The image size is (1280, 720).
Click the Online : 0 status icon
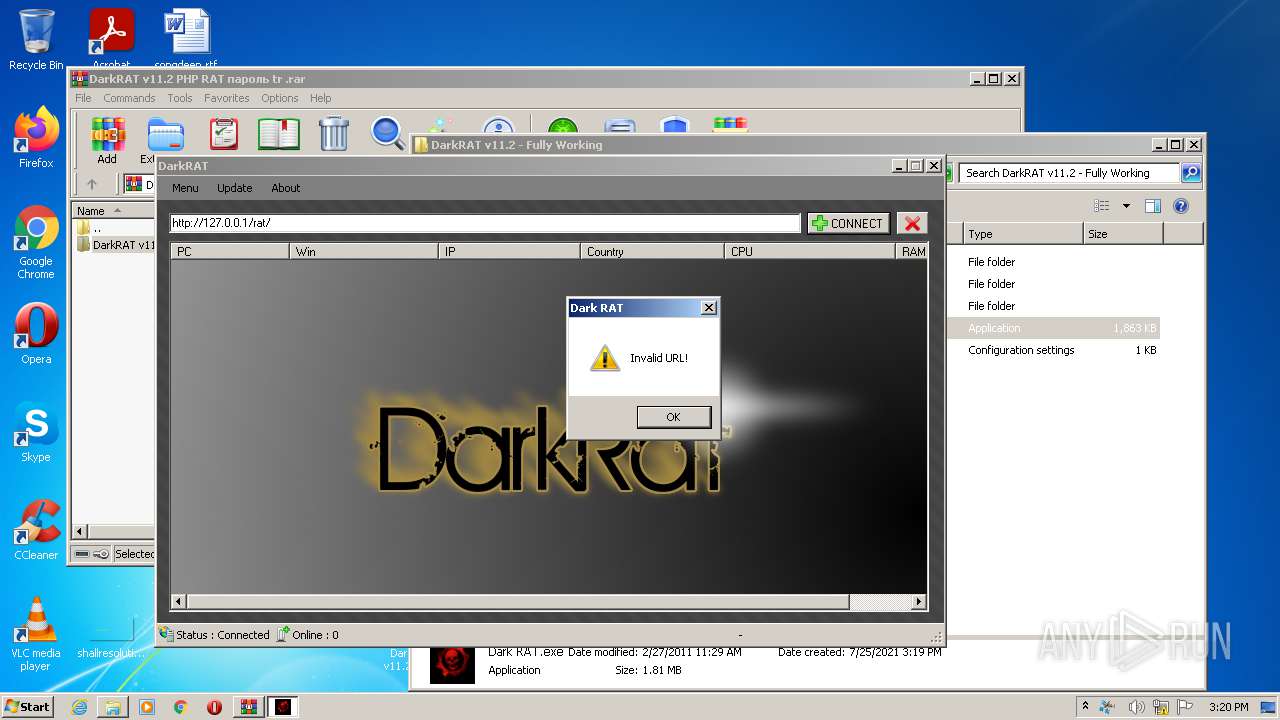[x=283, y=634]
